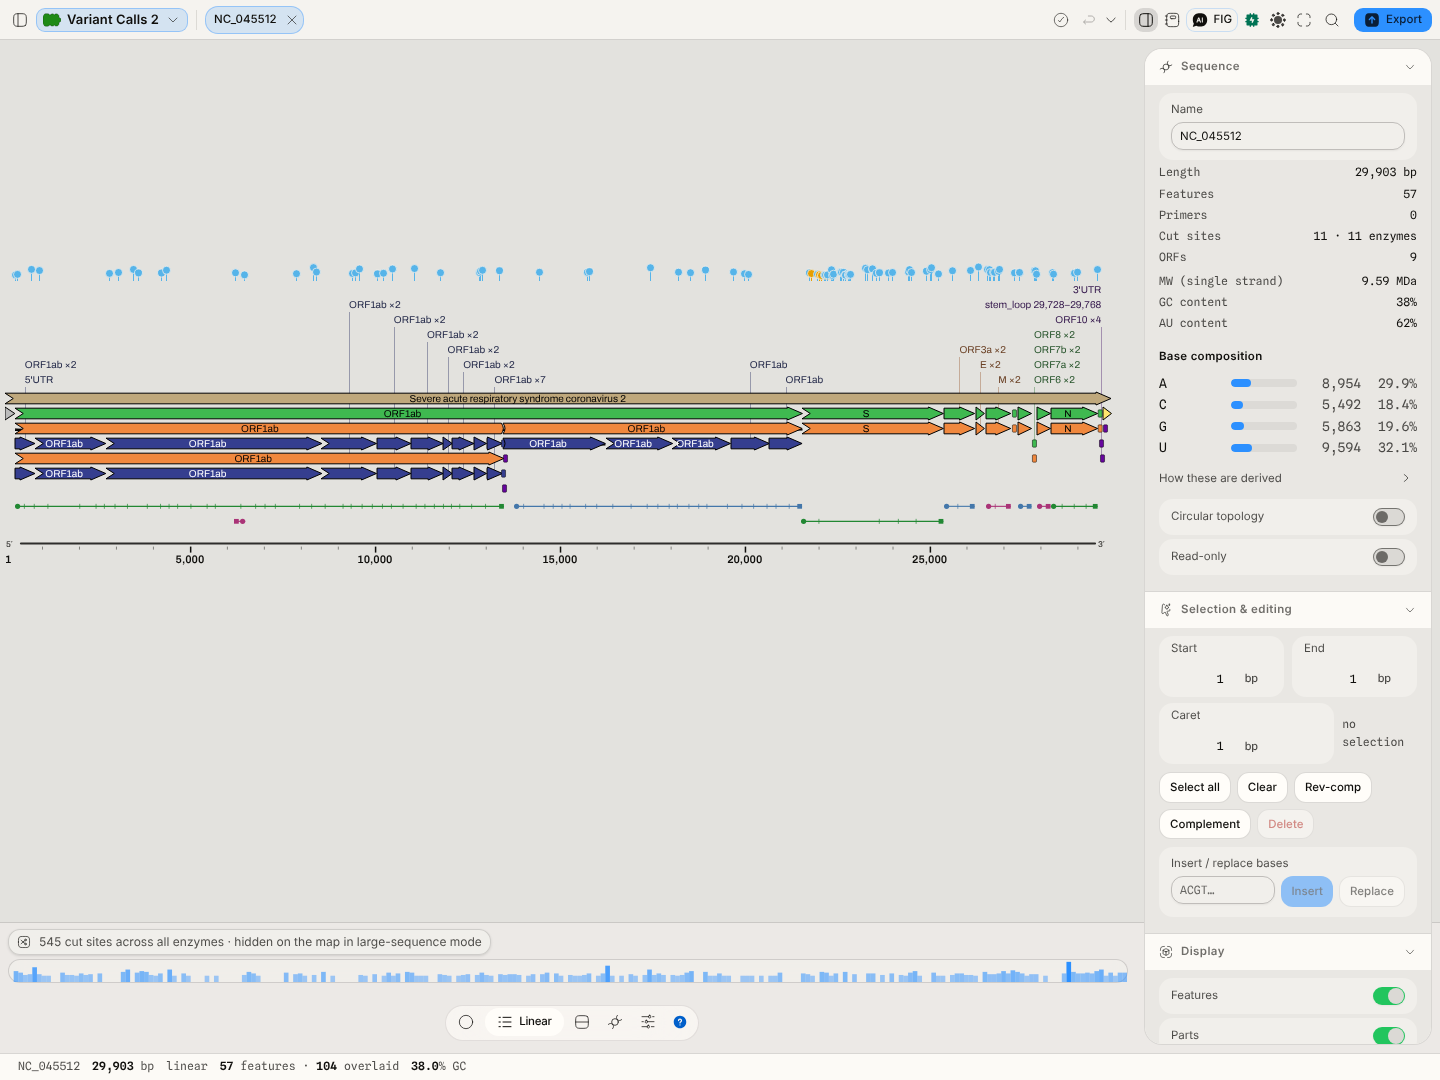Image resolution: width=1440 pixels, height=1080 pixels.
Task: Click the enzyme cut-site icon in bottom toolbar
Action: click(615, 1022)
